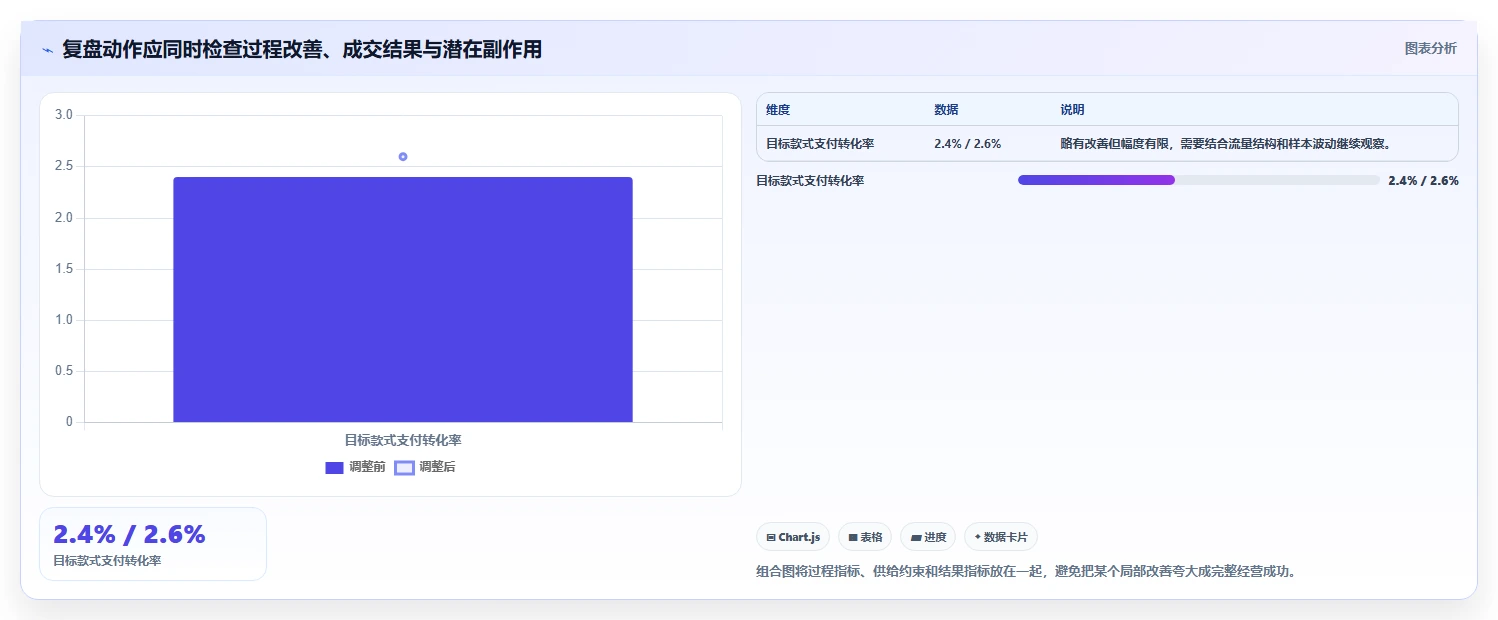Click the progress row label 目标款式支付转化率
The width and height of the screenshot is (1498, 620).
pos(810,181)
